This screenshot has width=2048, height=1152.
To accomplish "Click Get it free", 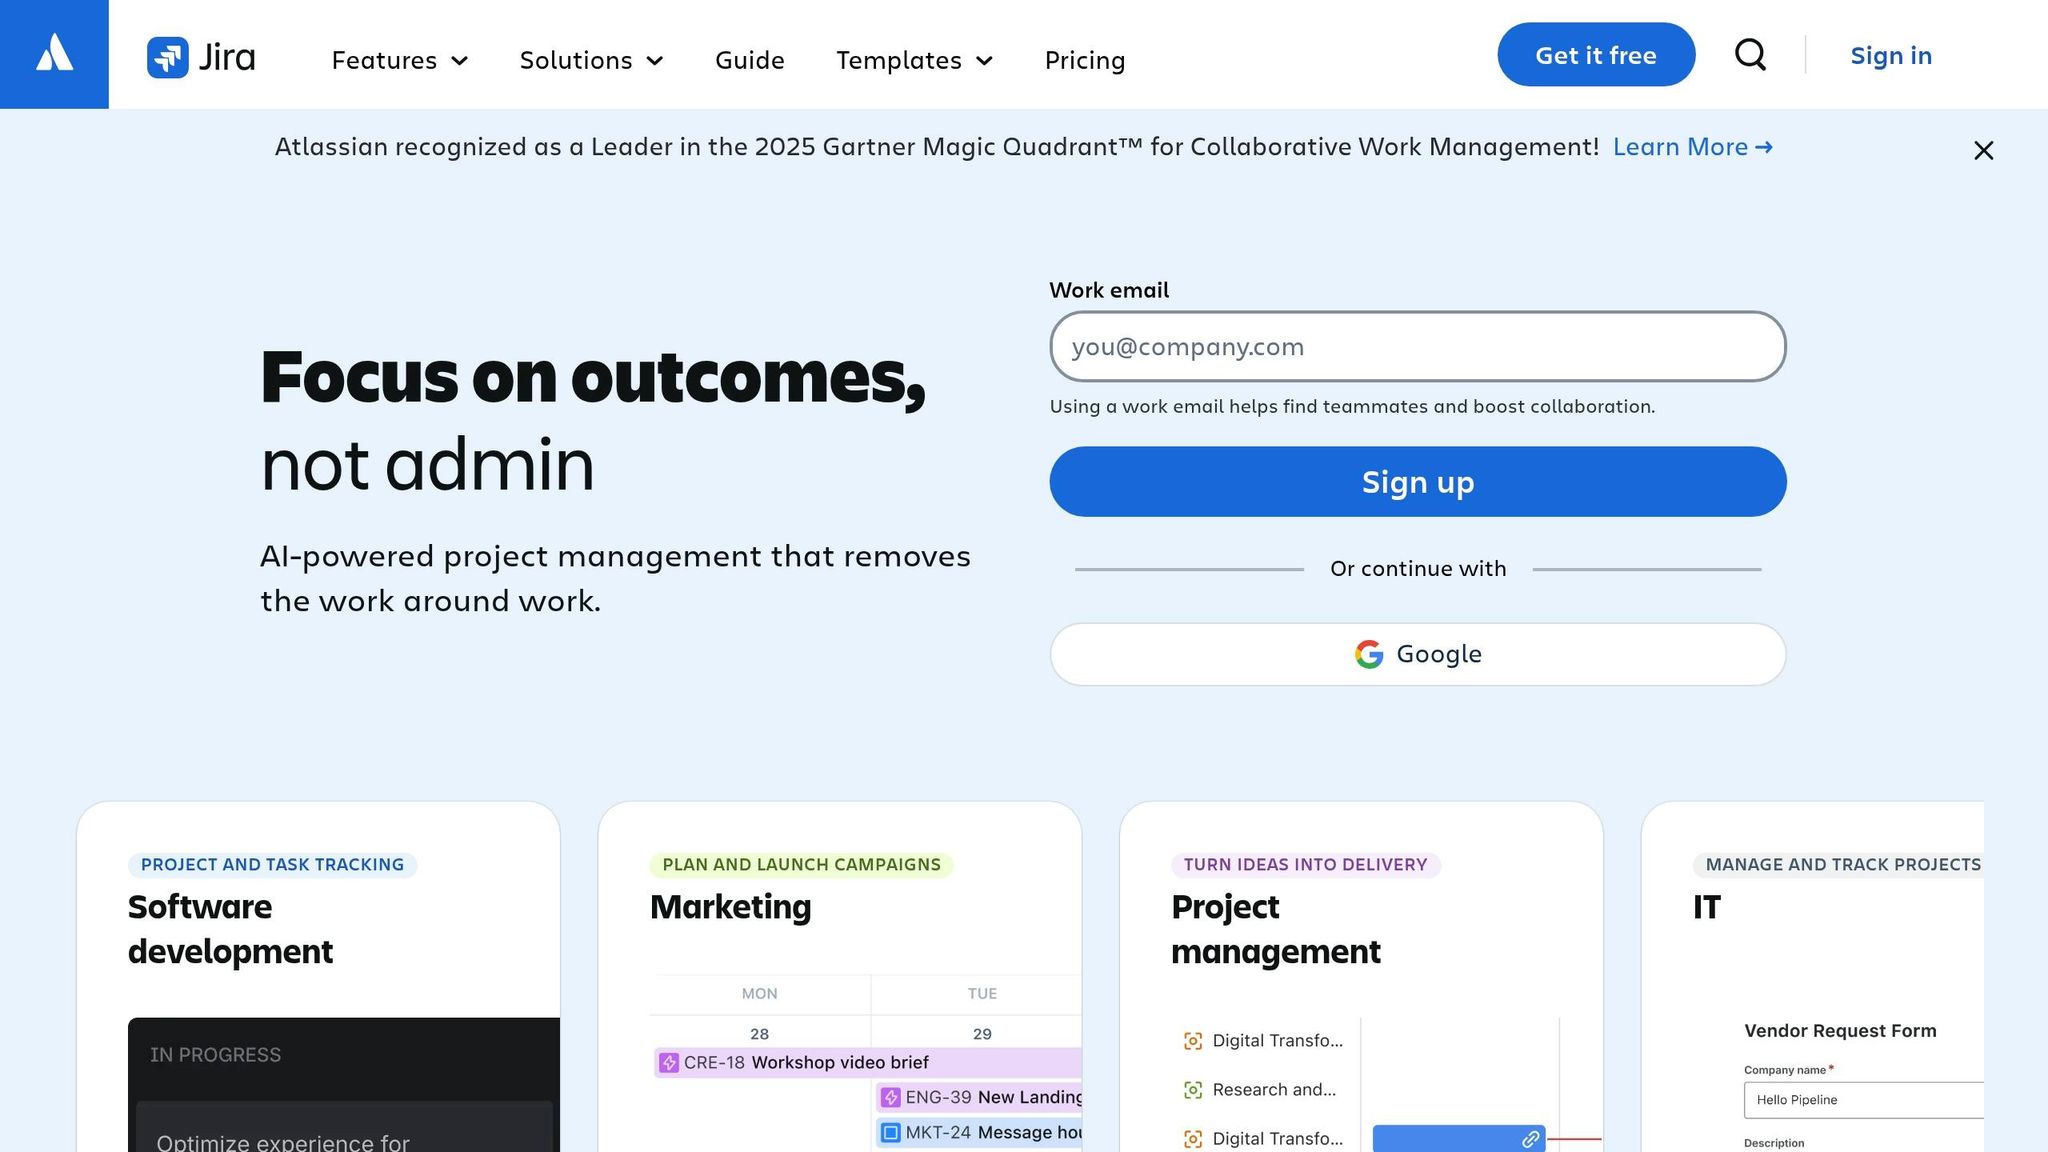I will click(x=1596, y=54).
